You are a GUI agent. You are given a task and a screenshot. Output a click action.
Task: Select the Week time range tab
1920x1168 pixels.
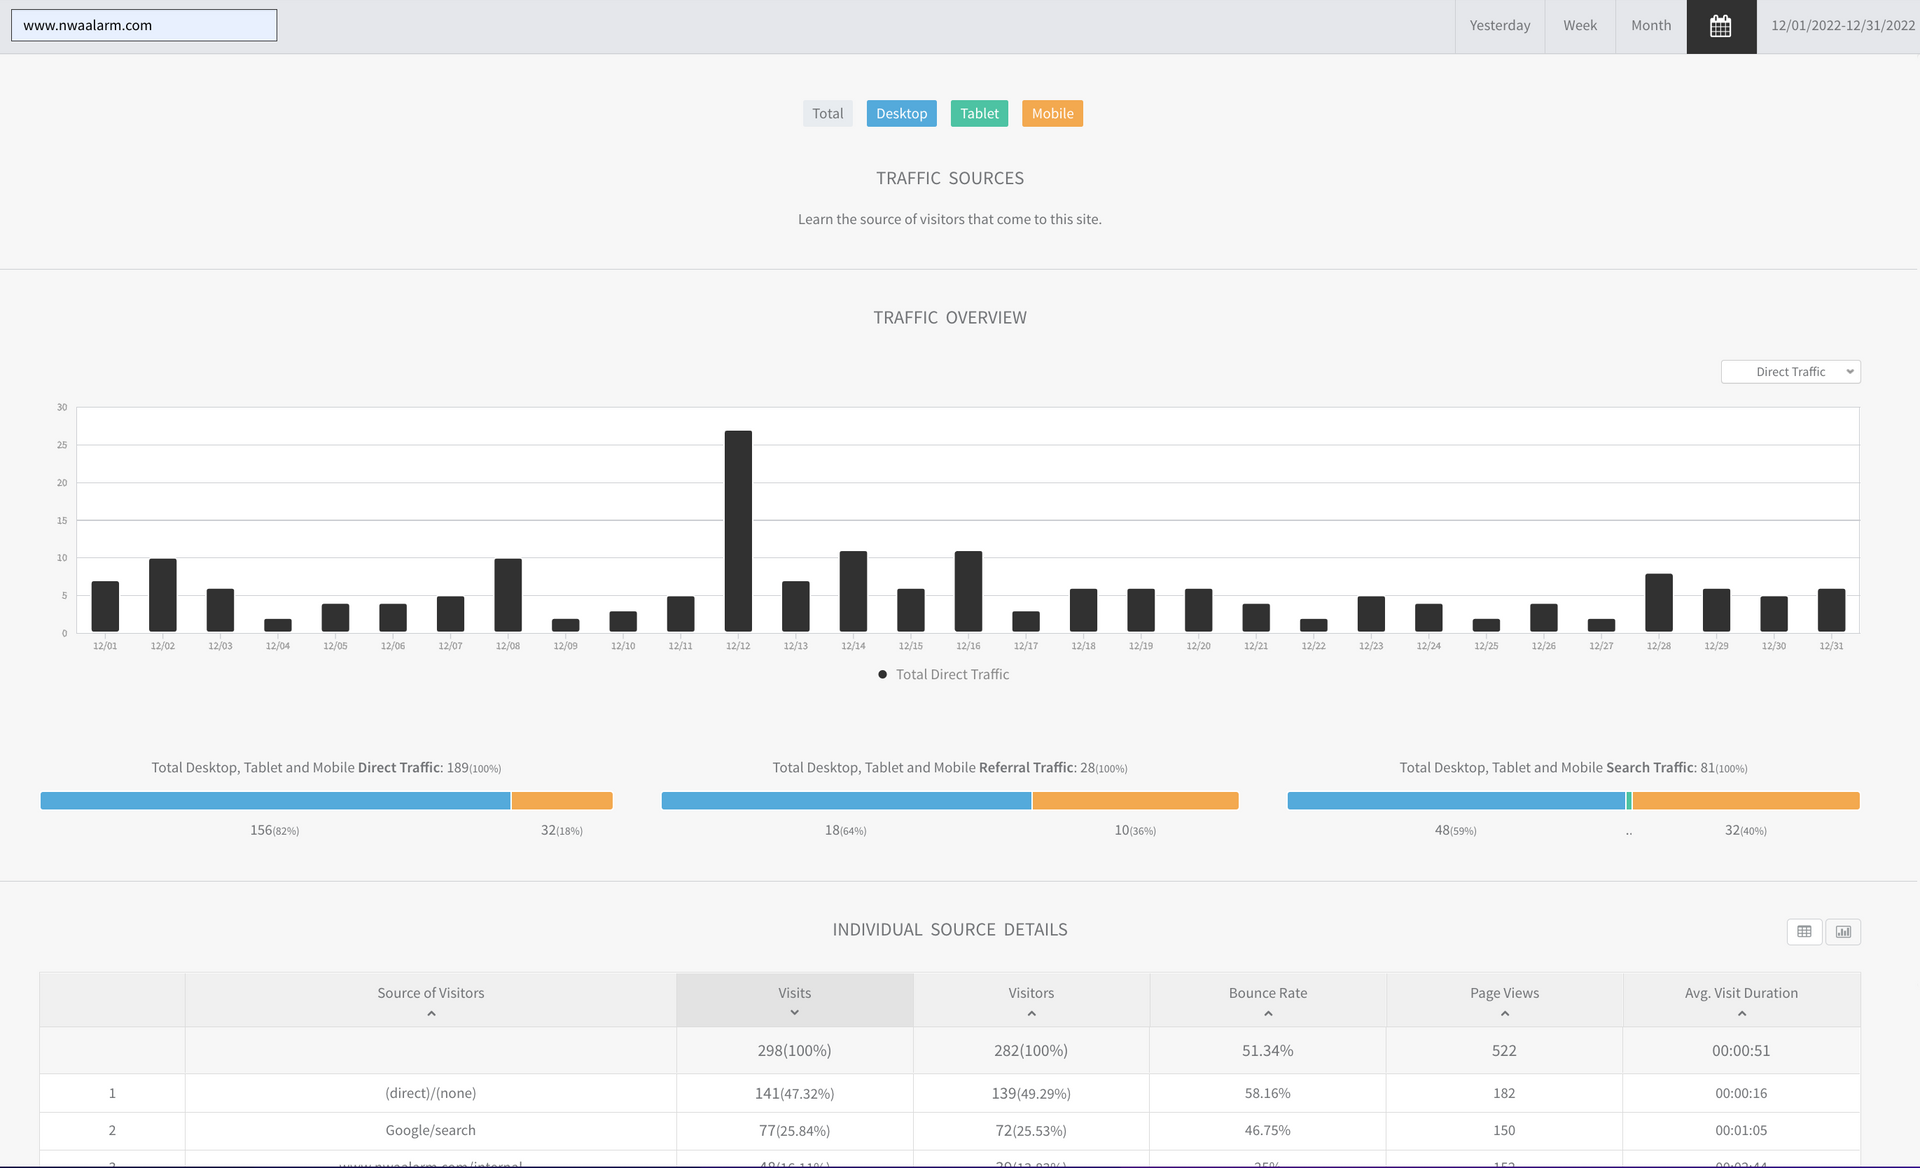[1579, 26]
